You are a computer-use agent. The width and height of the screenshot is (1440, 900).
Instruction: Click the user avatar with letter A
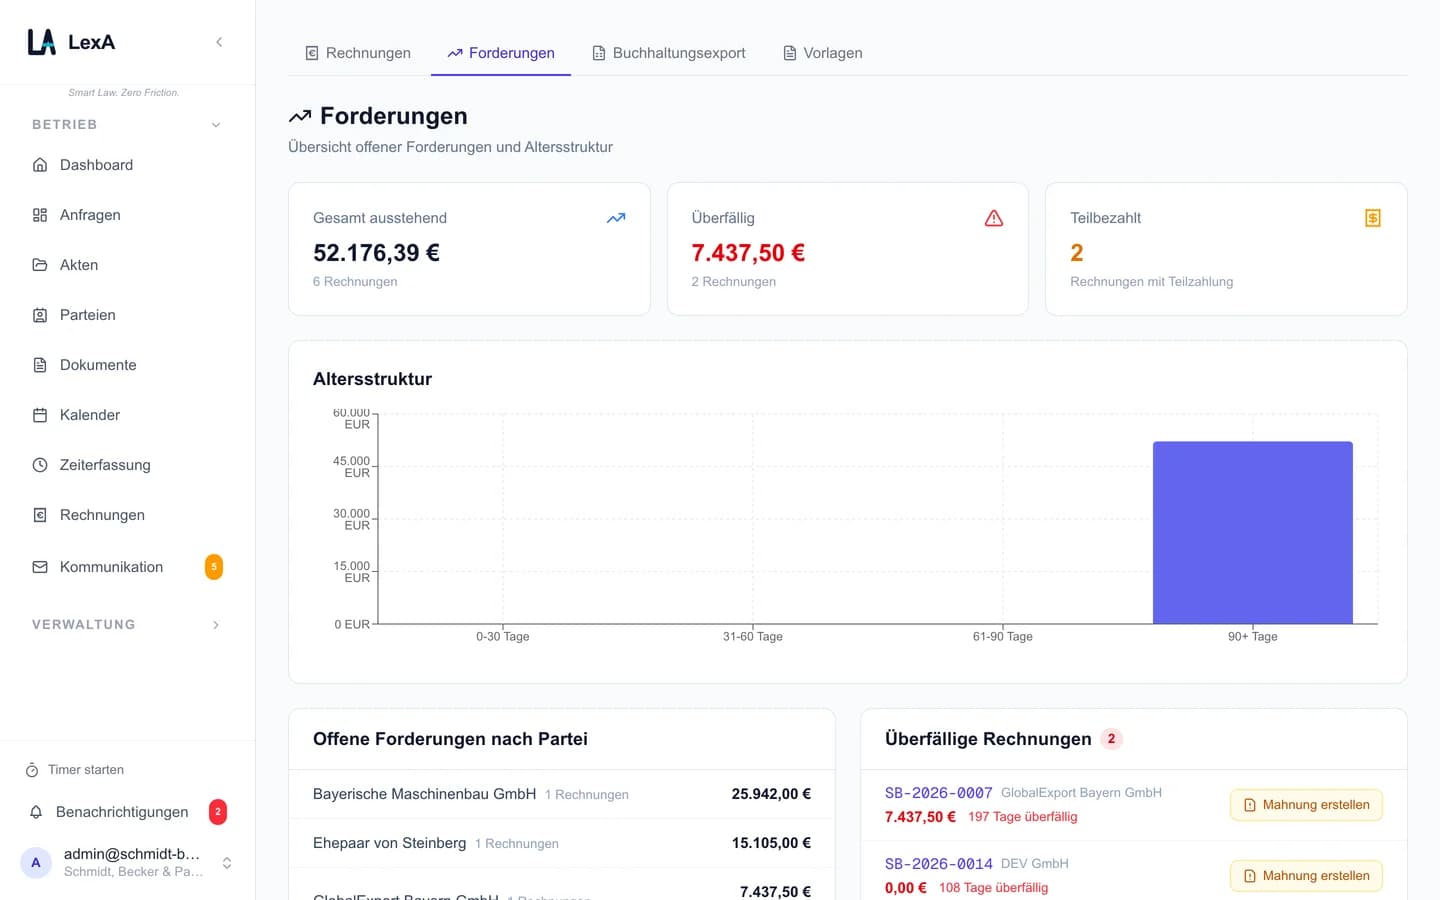coord(36,862)
